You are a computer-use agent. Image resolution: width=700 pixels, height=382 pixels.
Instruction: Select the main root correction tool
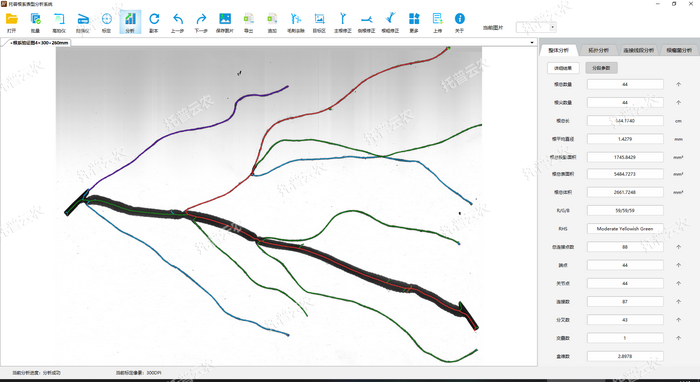coord(343,22)
